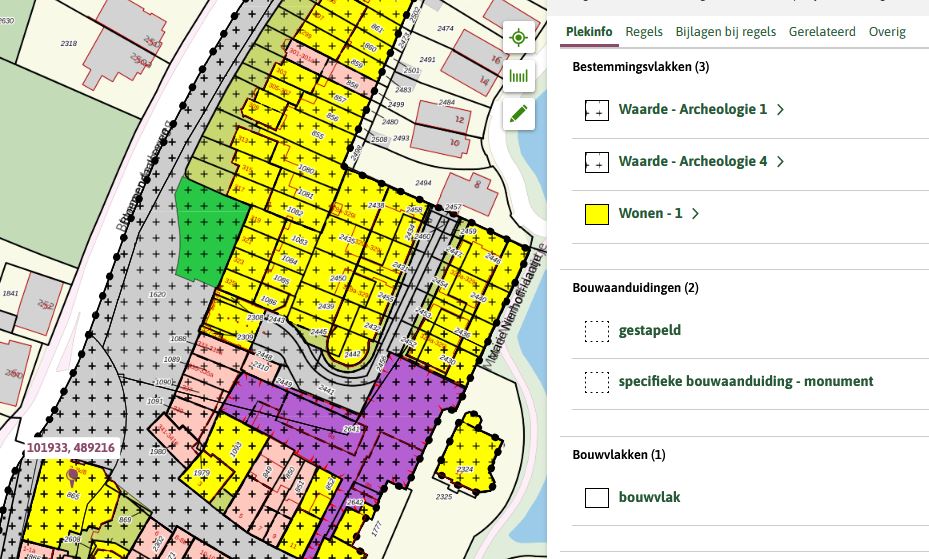Open the Overig tab

coord(887,32)
